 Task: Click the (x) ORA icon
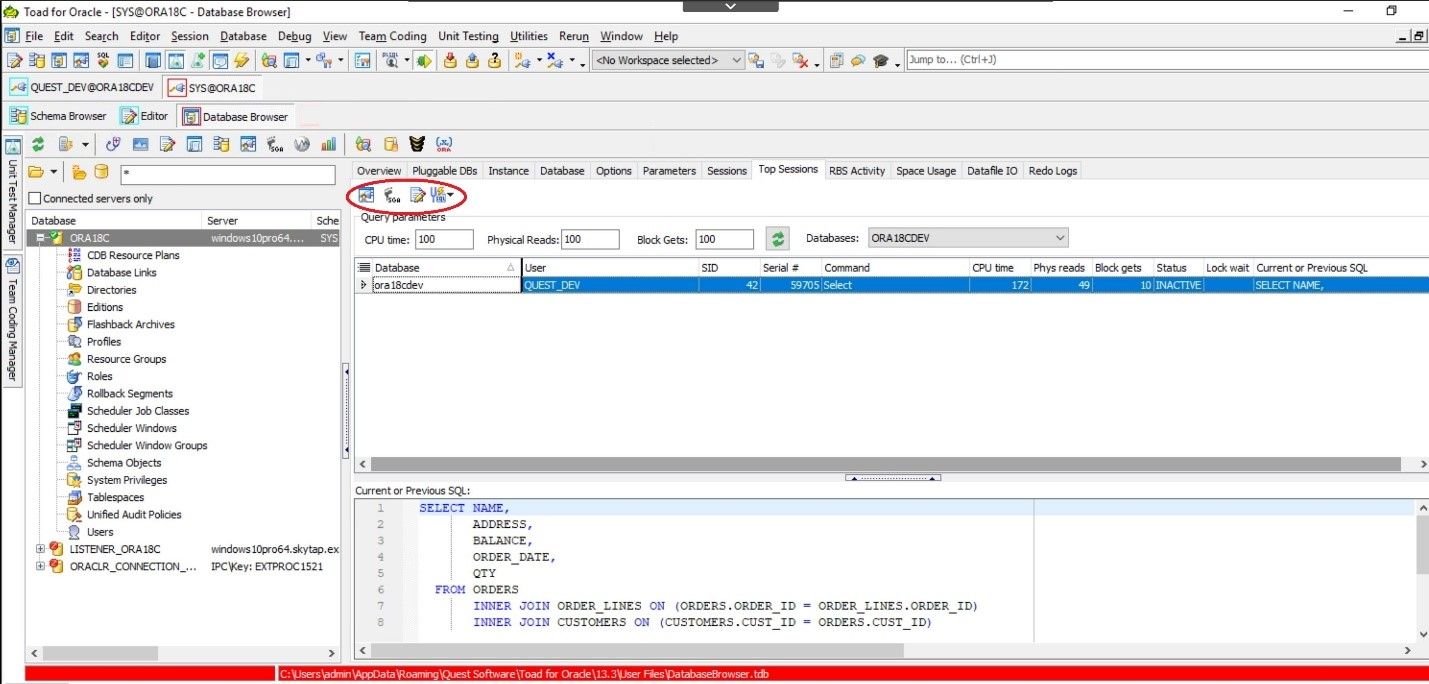[x=445, y=144]
